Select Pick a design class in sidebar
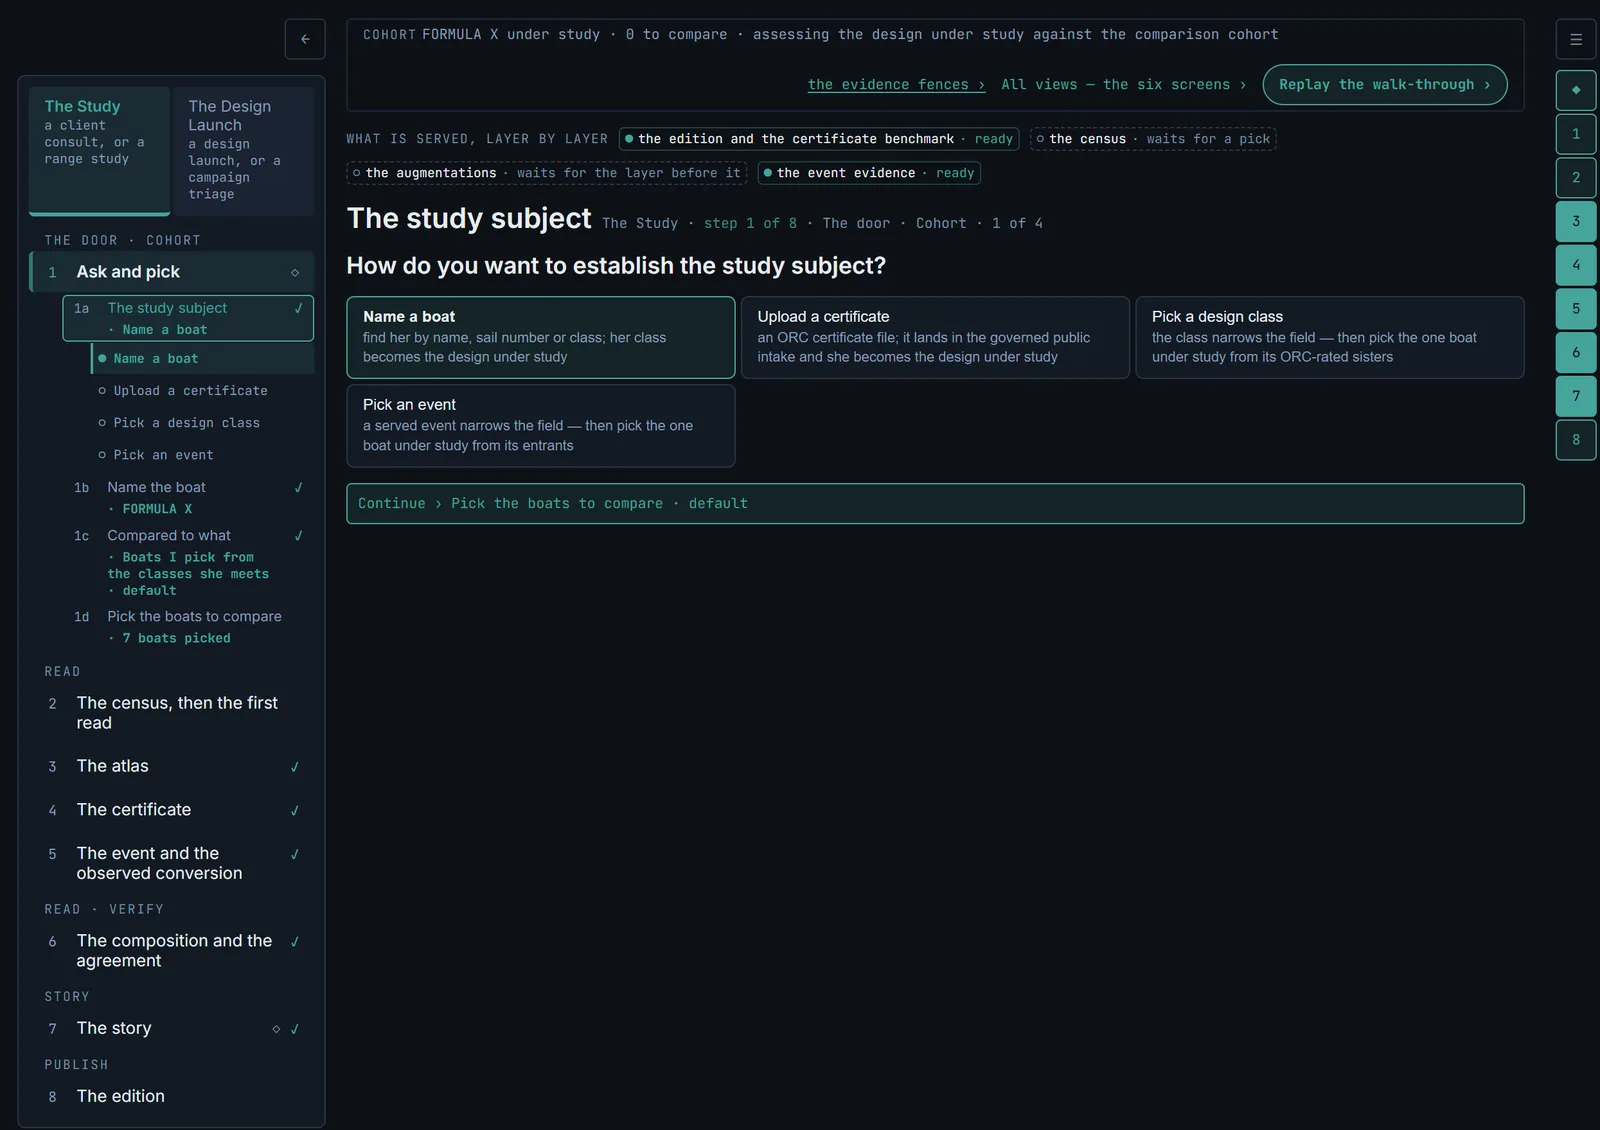 202,423
